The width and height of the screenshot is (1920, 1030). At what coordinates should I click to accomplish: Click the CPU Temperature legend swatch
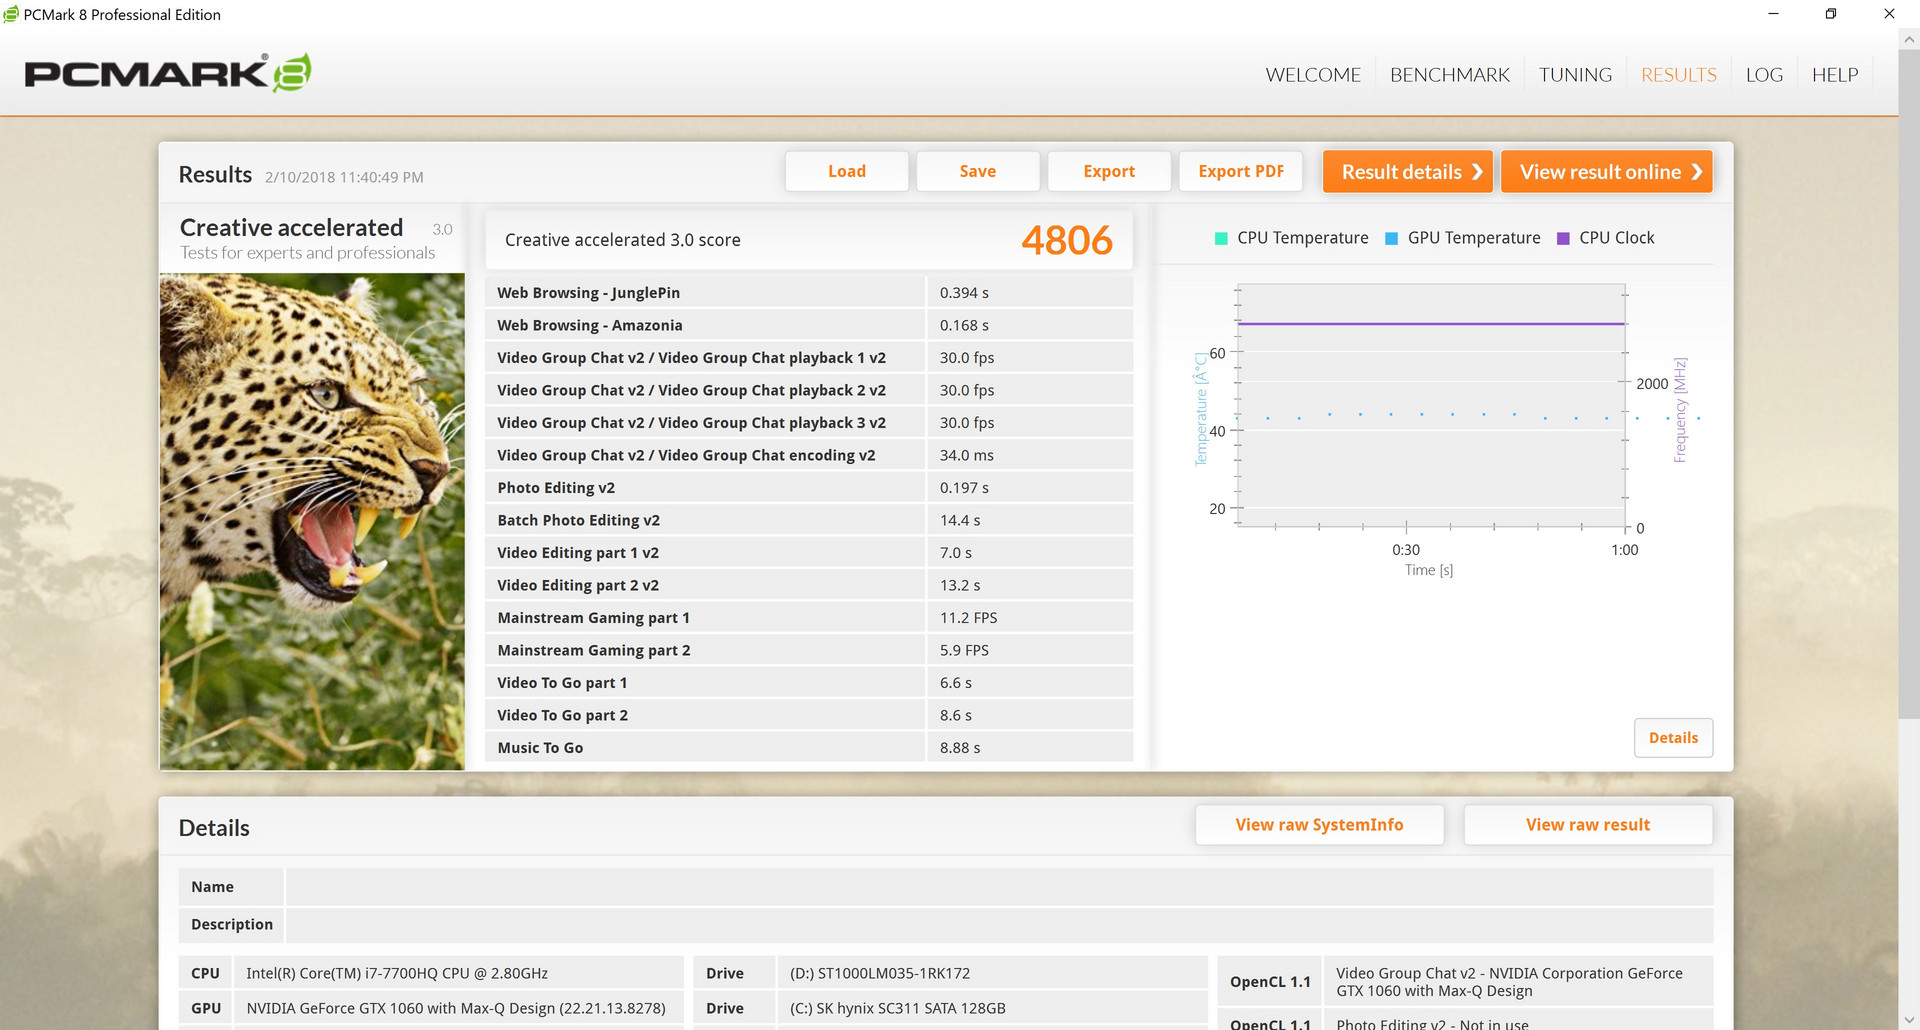tap(1220, 238)
